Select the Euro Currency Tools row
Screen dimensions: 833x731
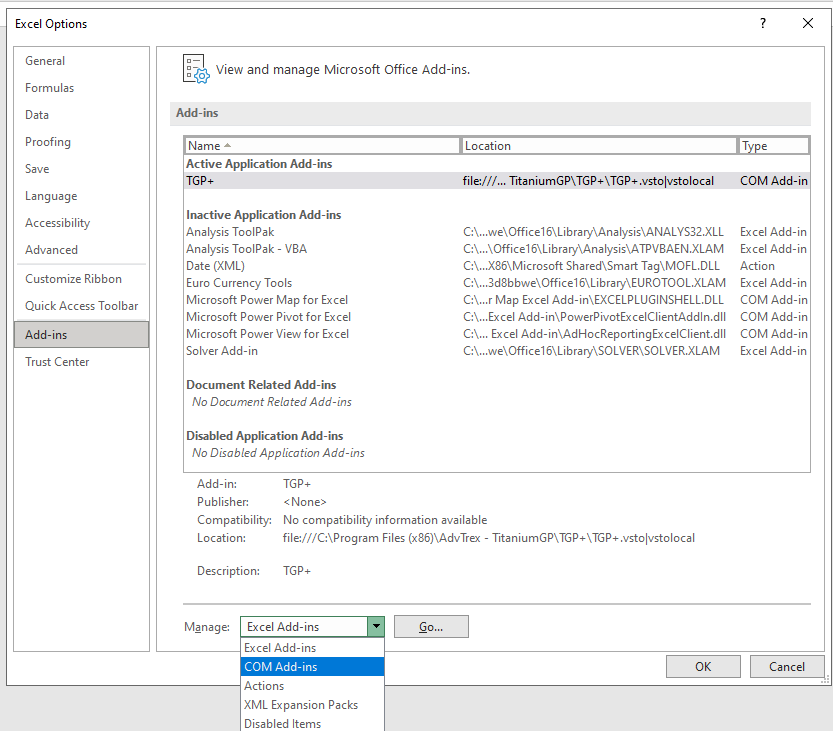(x=497, y=283)
